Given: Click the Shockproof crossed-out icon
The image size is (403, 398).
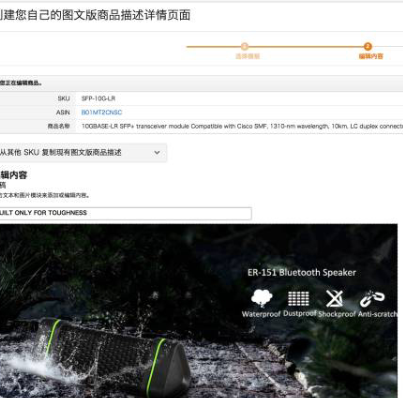Looking at the screenshot, I should click(334, 298).
